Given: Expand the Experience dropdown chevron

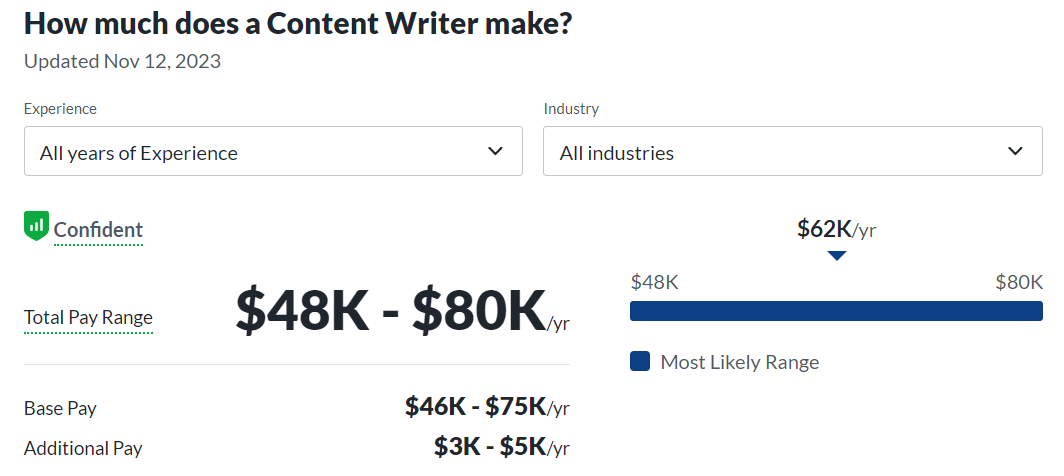Looking at the screenshot, I should pos(495,151).
